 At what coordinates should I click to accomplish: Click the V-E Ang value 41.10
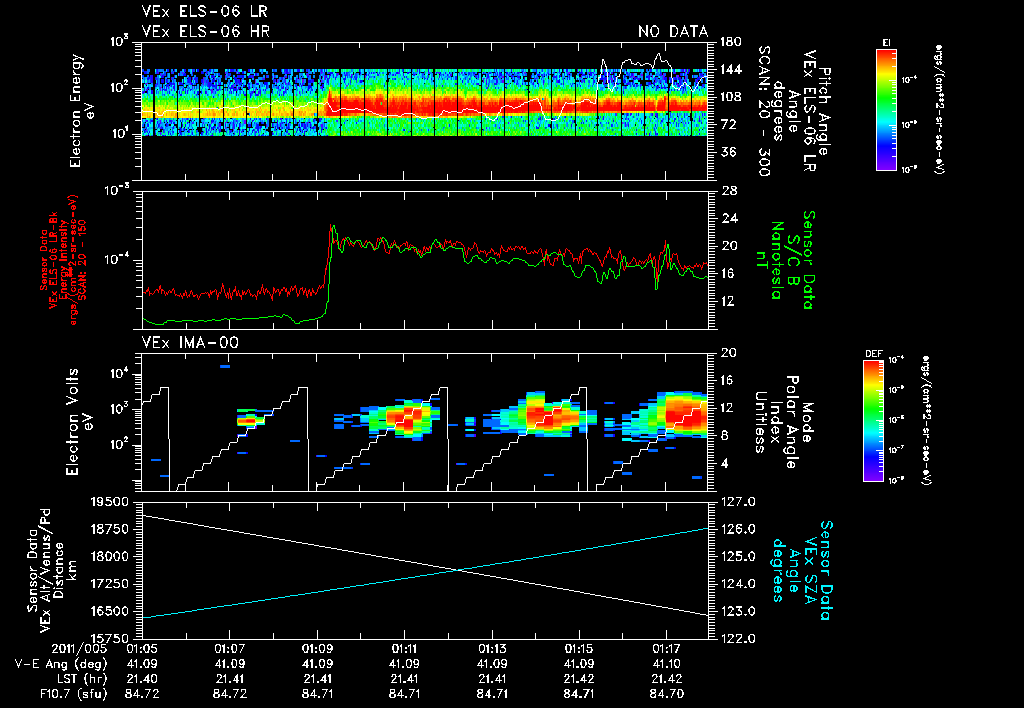pos(667,664)
